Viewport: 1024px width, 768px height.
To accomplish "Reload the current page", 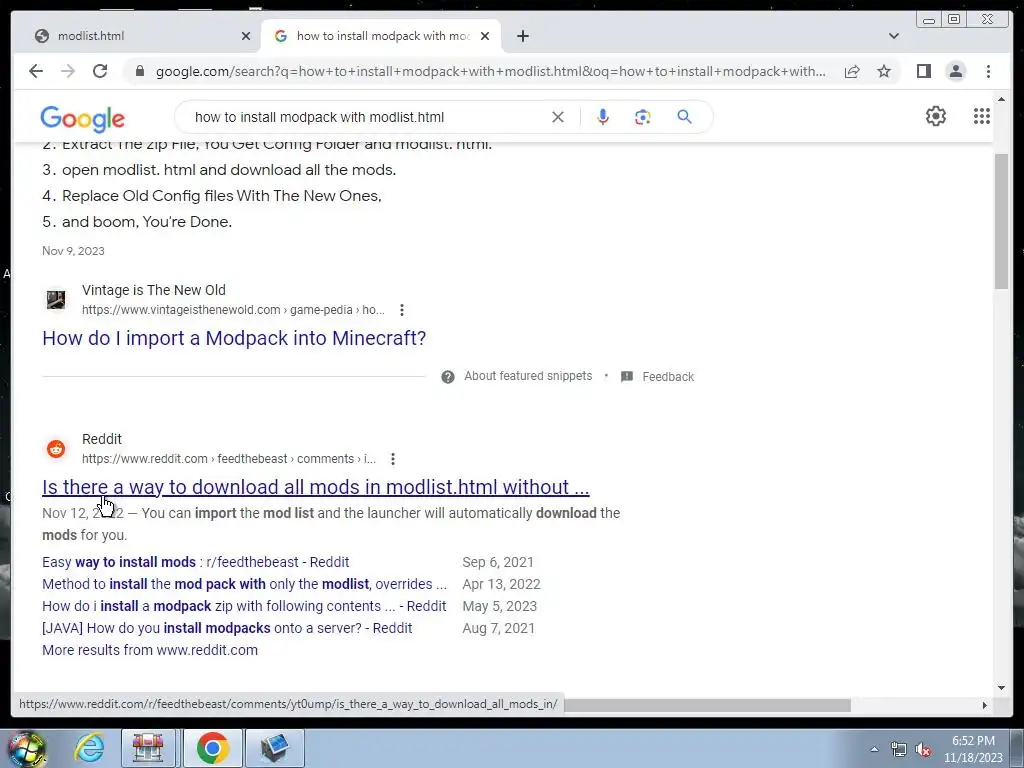I will click(100, 71).
